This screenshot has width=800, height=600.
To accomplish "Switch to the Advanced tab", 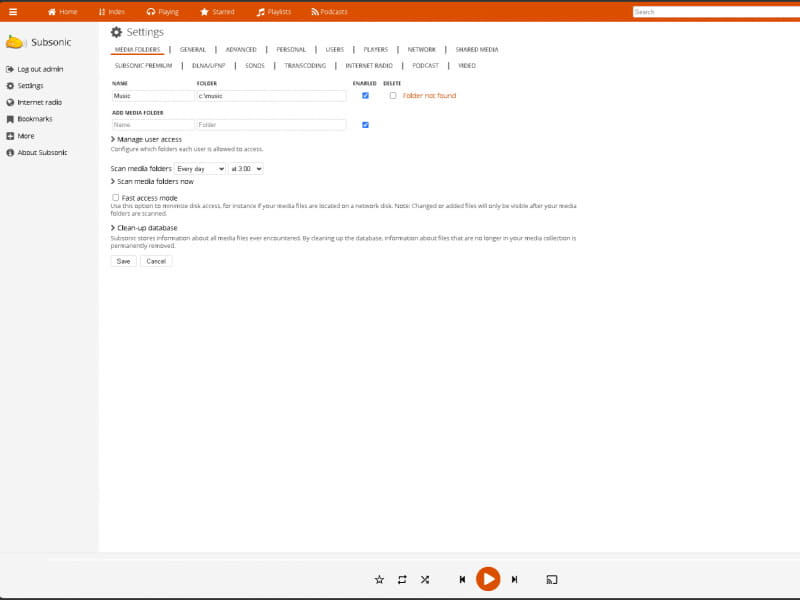I will click(241, 49).
